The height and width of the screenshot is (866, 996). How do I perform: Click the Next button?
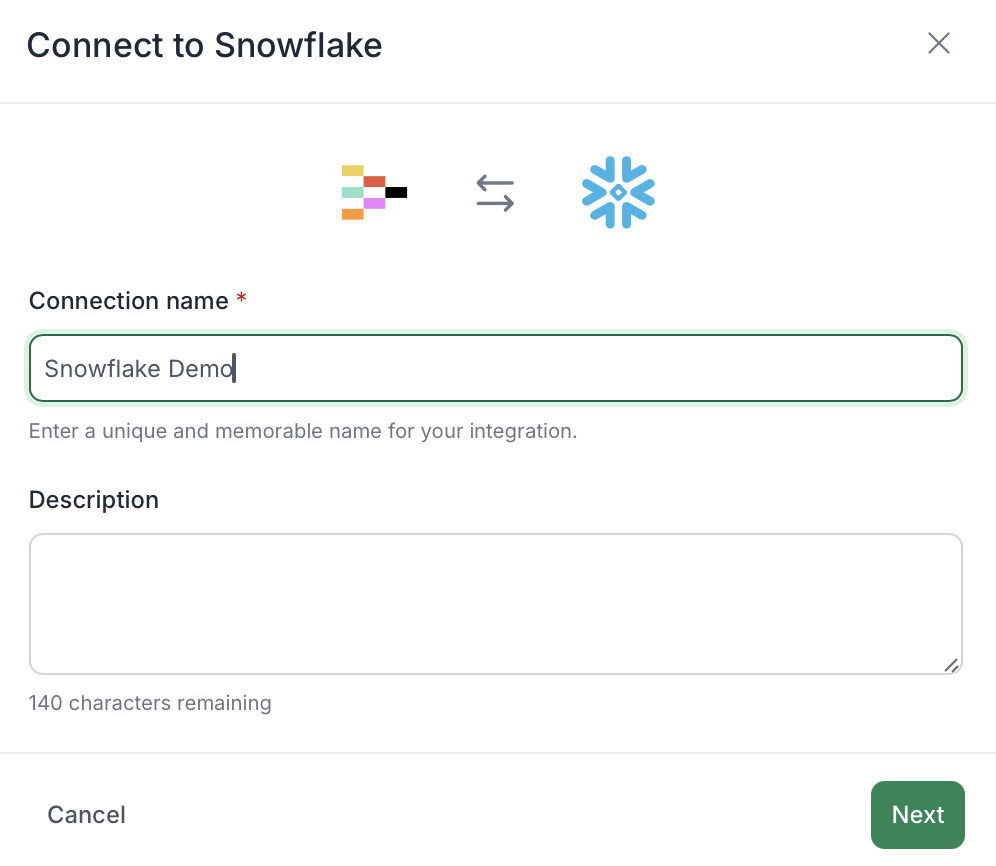pyautogui.click(x=918, y=815)
